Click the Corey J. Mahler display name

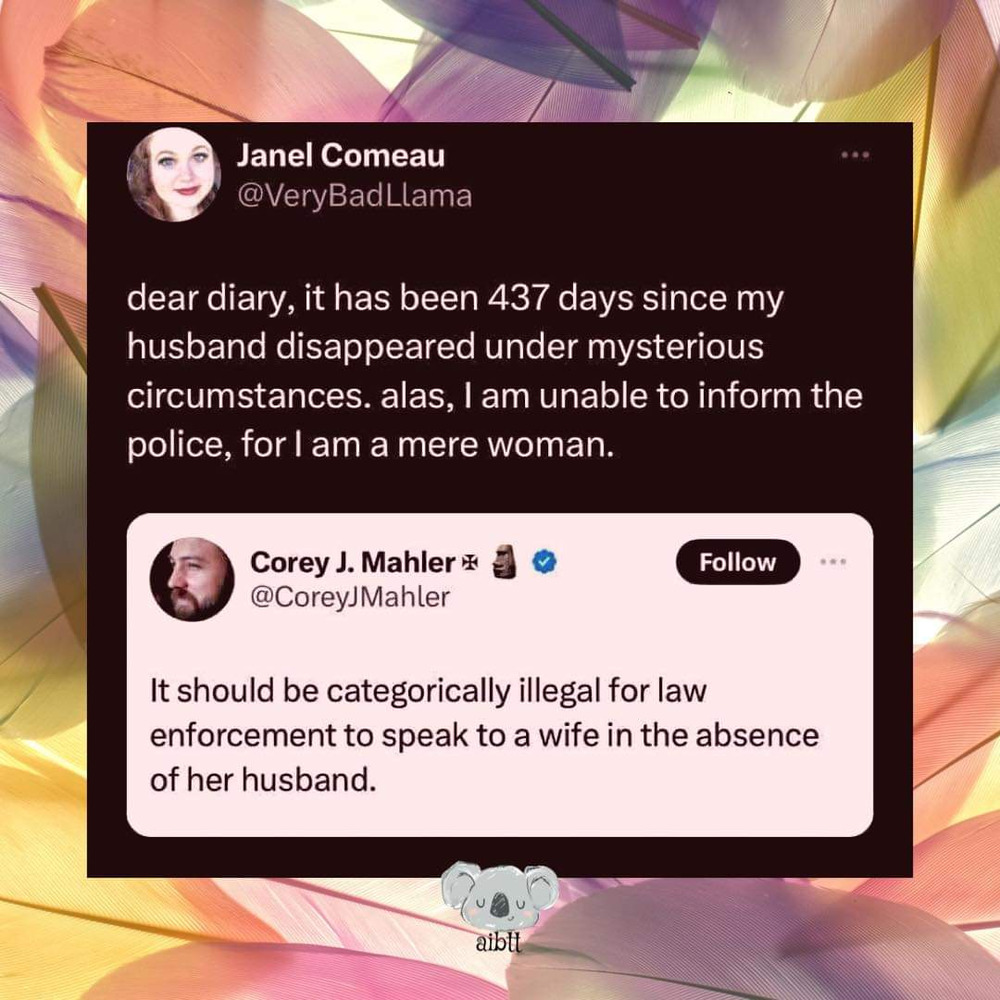point(353,562)
